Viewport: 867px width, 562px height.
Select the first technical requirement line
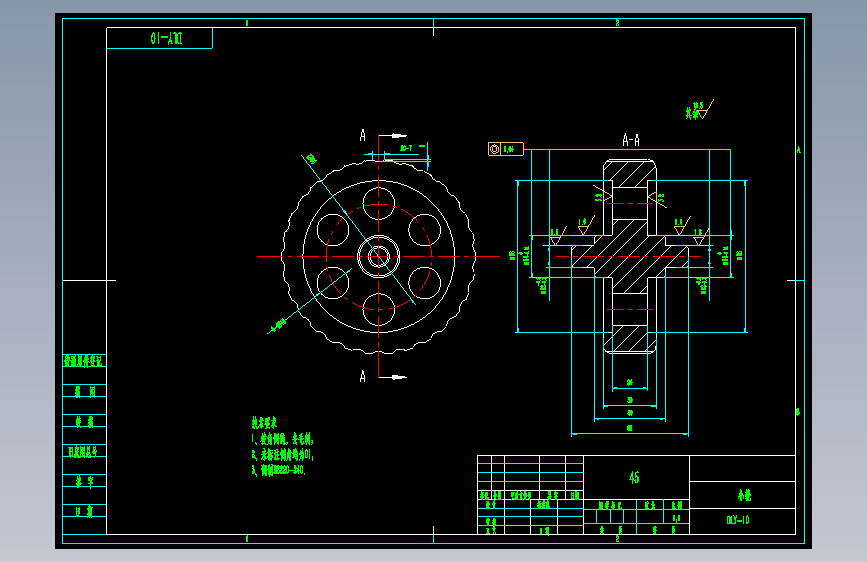283,439
